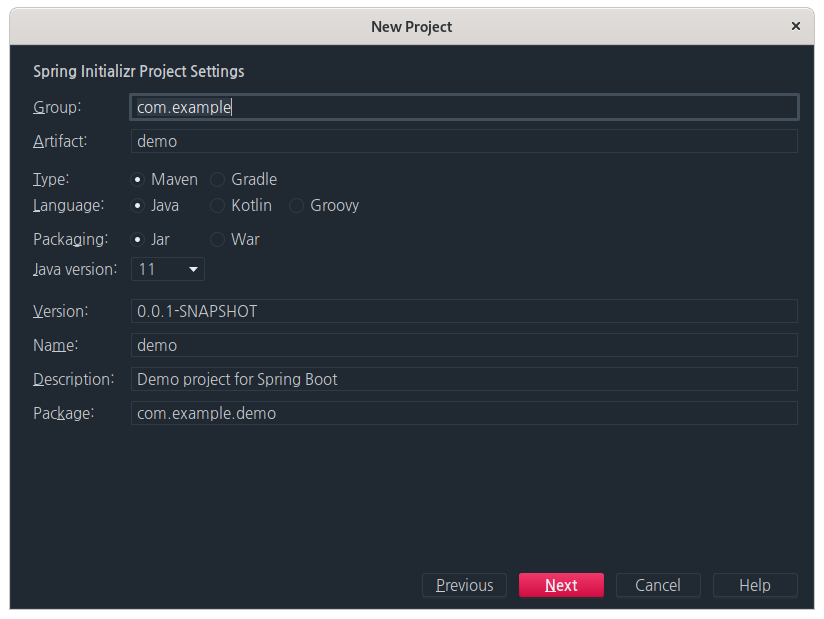Click the Type label
The width and height of the screenshot is (824, 619).
click(51, 180)
